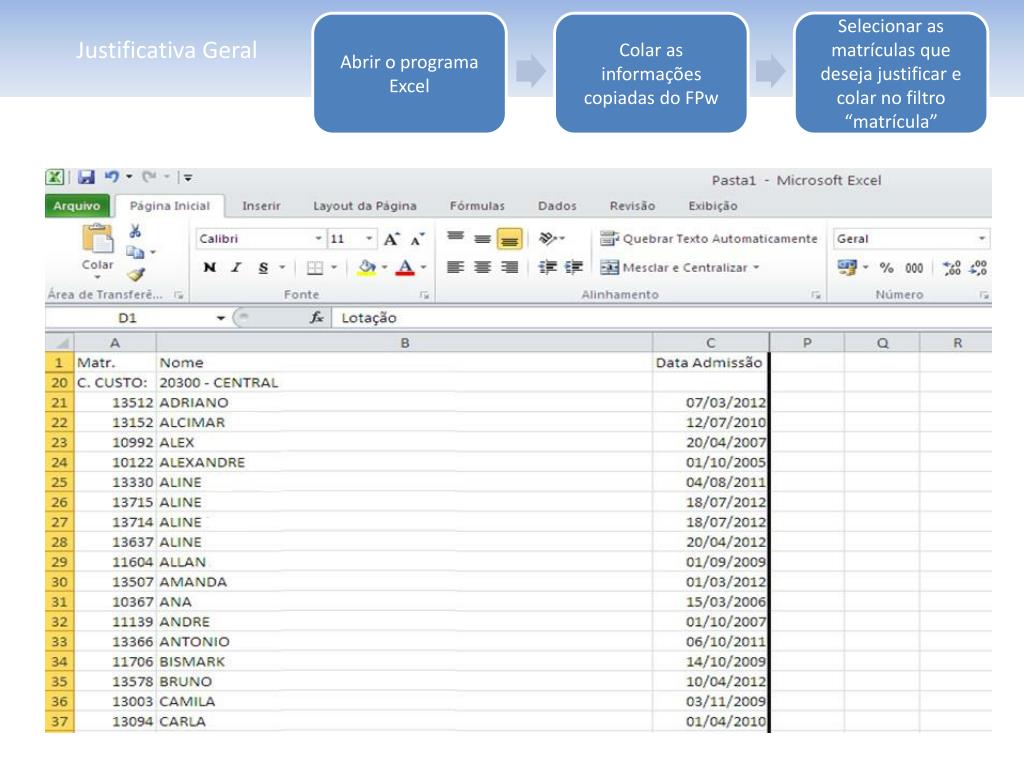Click the Decrease Indent icon
The image size is (1024, 768).
click(547, 267)
